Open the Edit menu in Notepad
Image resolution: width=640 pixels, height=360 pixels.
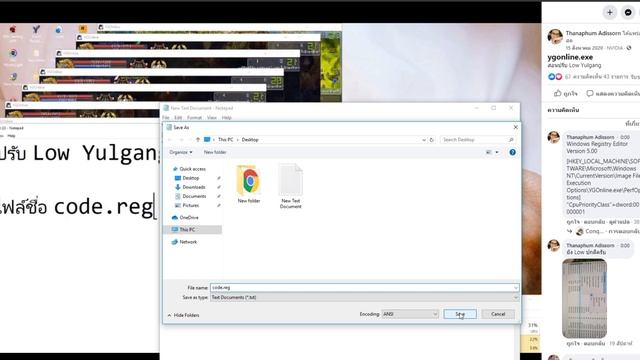178,118
